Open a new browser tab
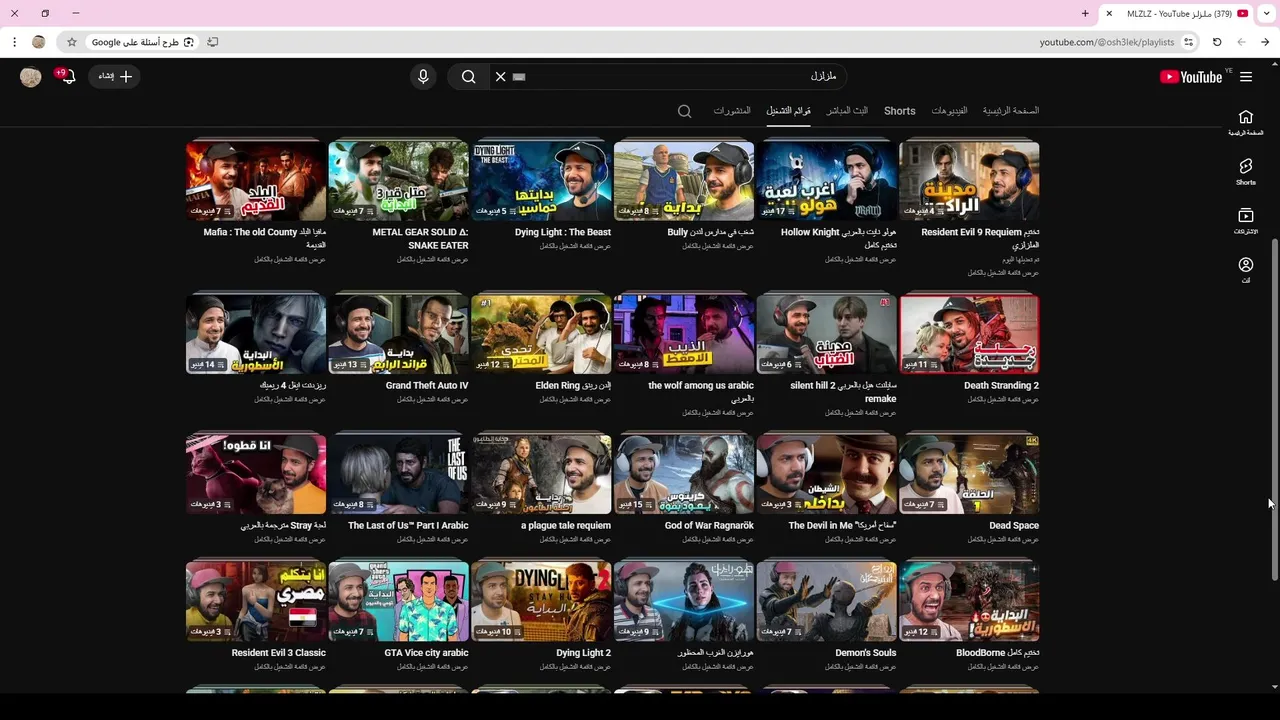Viewport: 1280px width, 720px height. (x=1085, y=13)
